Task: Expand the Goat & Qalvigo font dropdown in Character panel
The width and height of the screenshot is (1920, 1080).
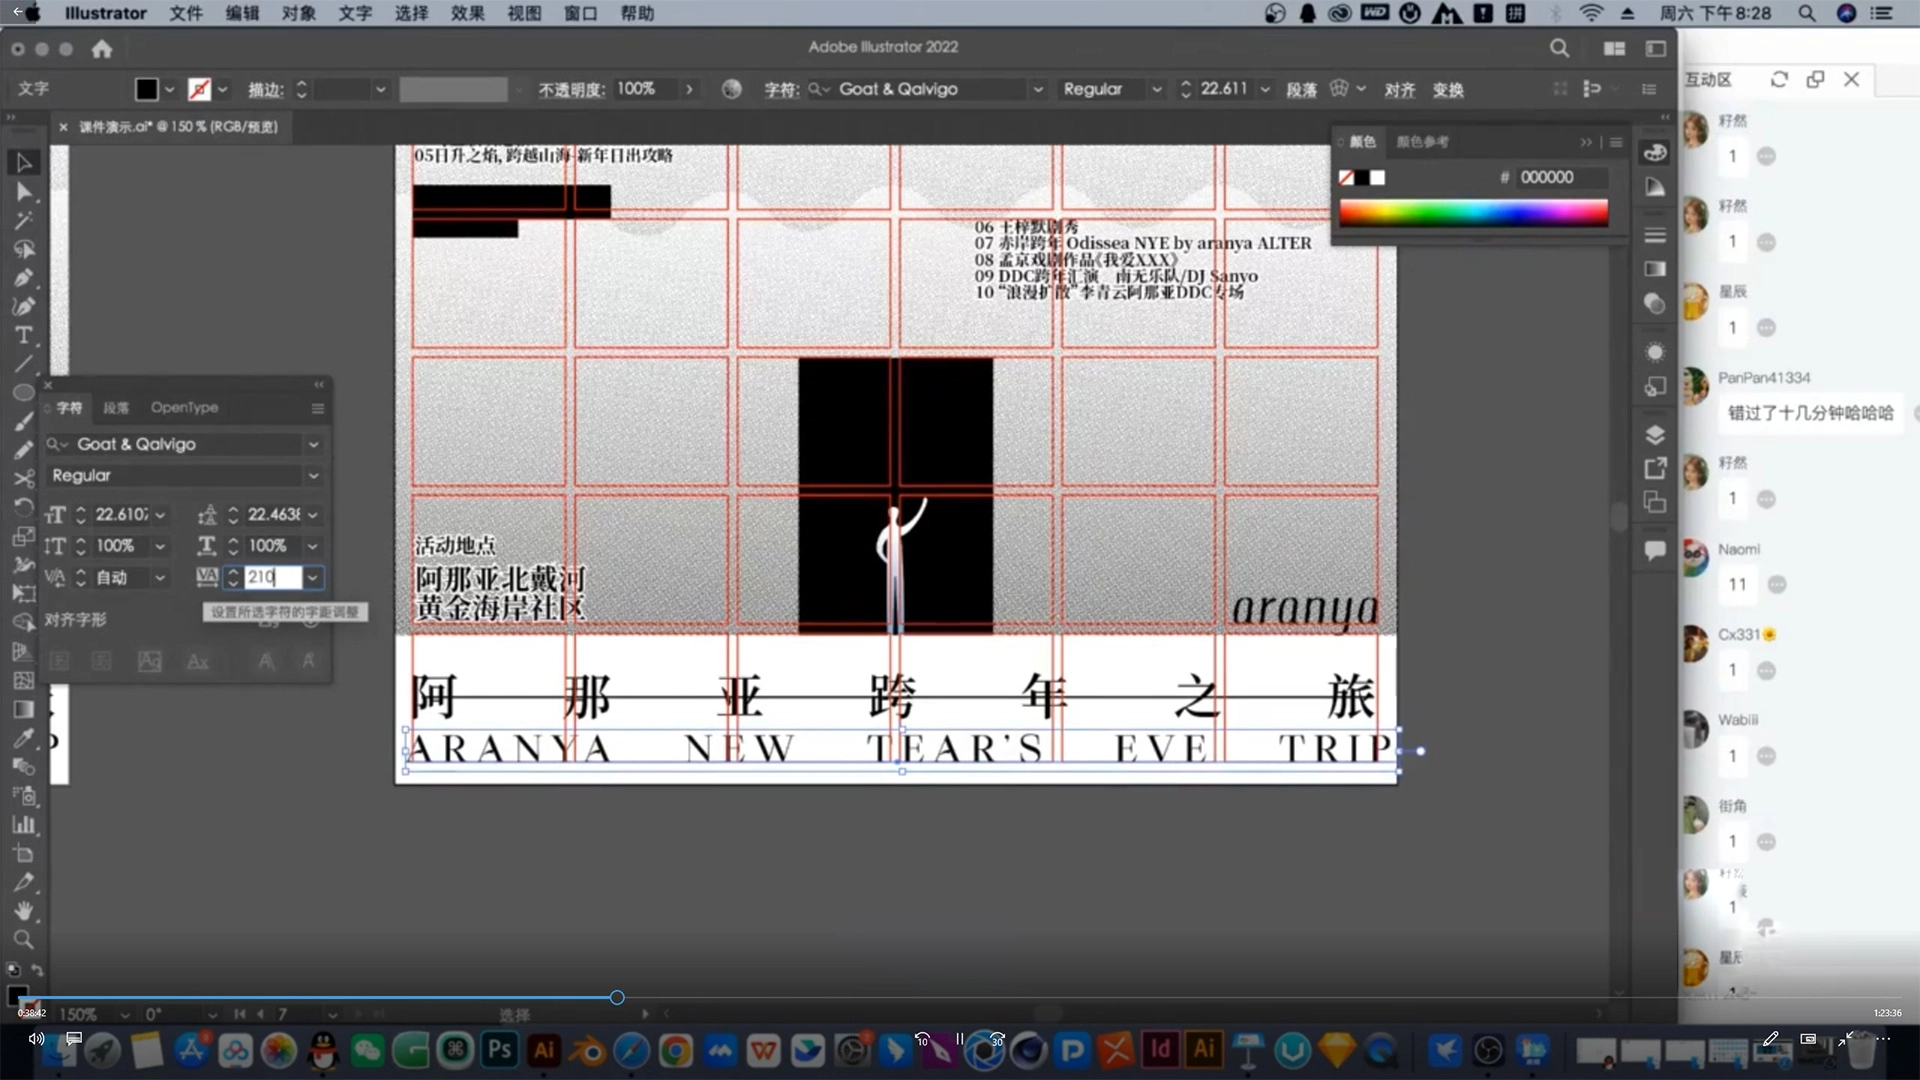Action: click(x=314, y=444)
